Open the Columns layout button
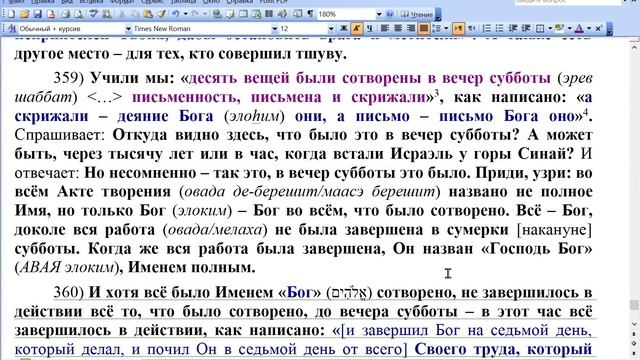This screenshot has height=360, width=640. tap(269, 14)
